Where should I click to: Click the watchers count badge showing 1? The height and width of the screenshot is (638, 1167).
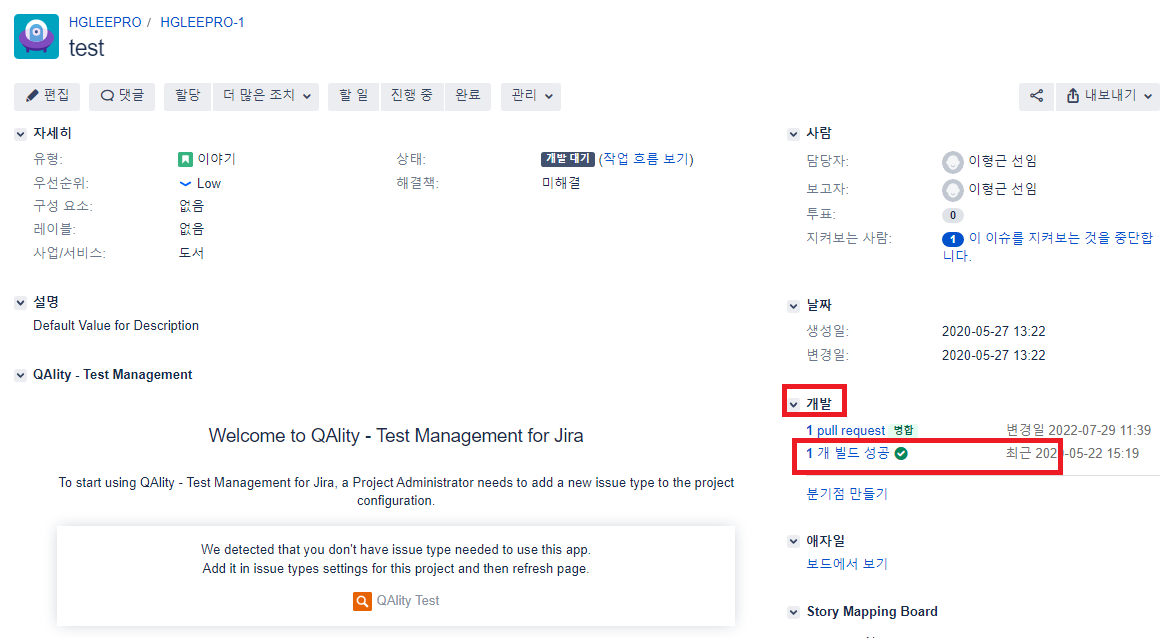click(x=953, y=239)
